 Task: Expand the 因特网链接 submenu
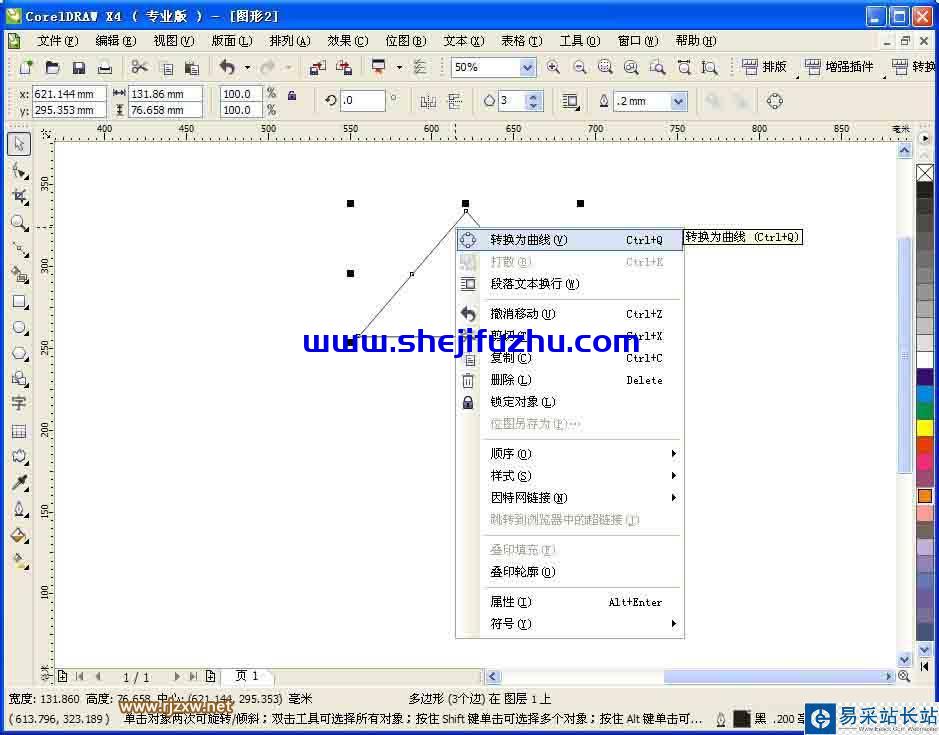coord(569,498)
